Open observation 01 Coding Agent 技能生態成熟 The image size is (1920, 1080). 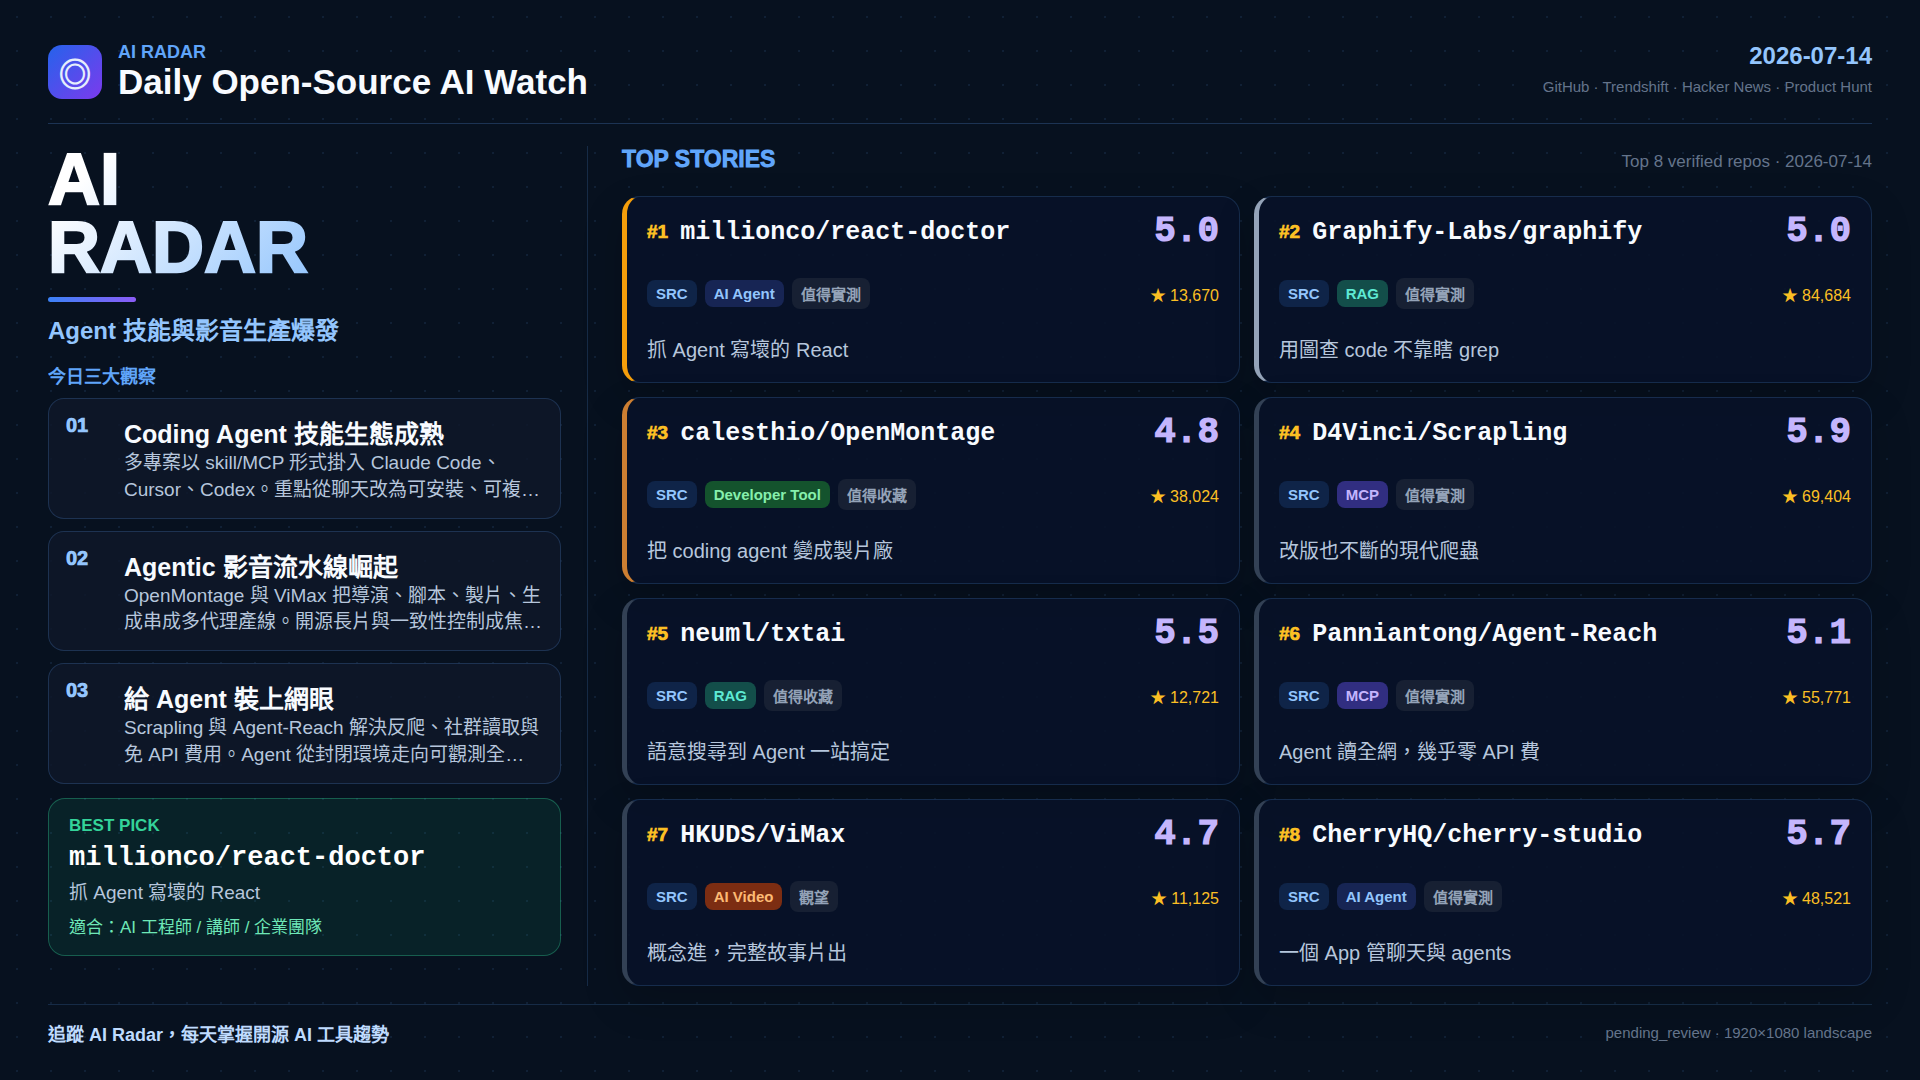click(304, 458)
